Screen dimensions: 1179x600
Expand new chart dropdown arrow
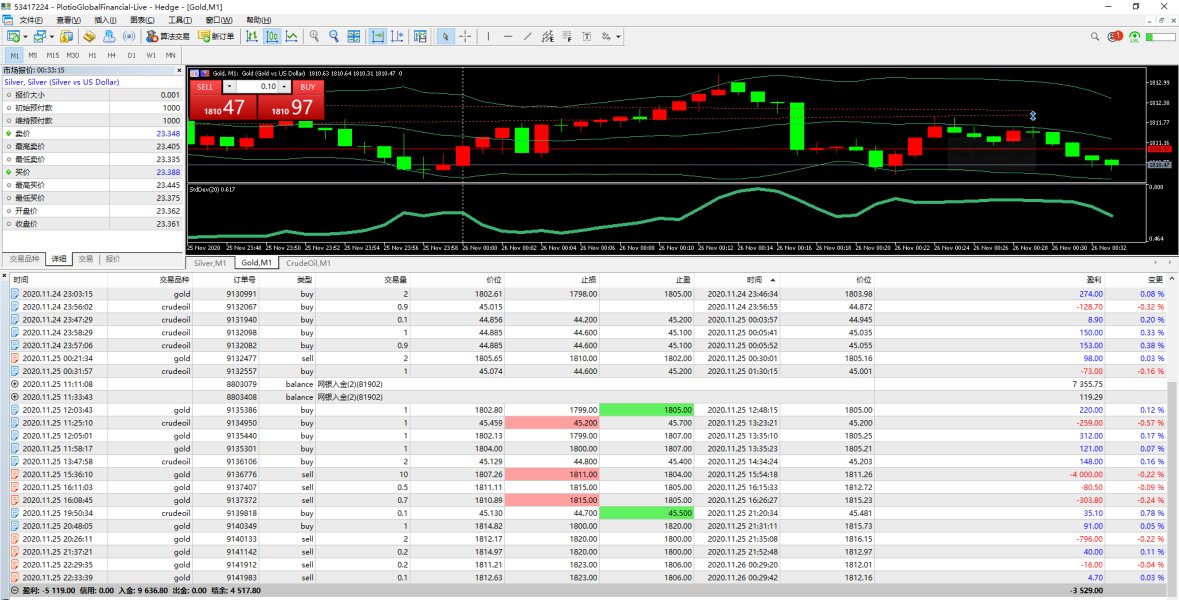pyautogui.click(x=26, y=36)
